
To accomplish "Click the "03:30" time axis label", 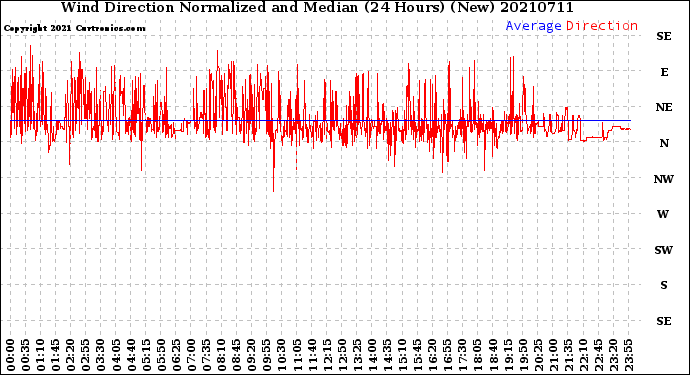I will pyautogui.click(x=101, y=355).
